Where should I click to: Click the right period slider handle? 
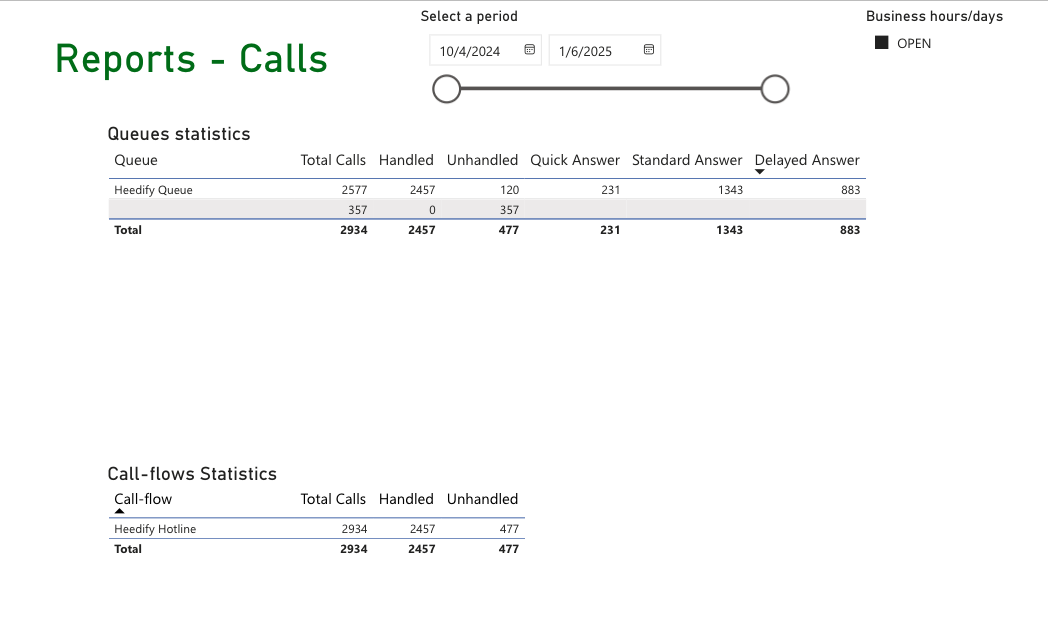tap(775, 89)
